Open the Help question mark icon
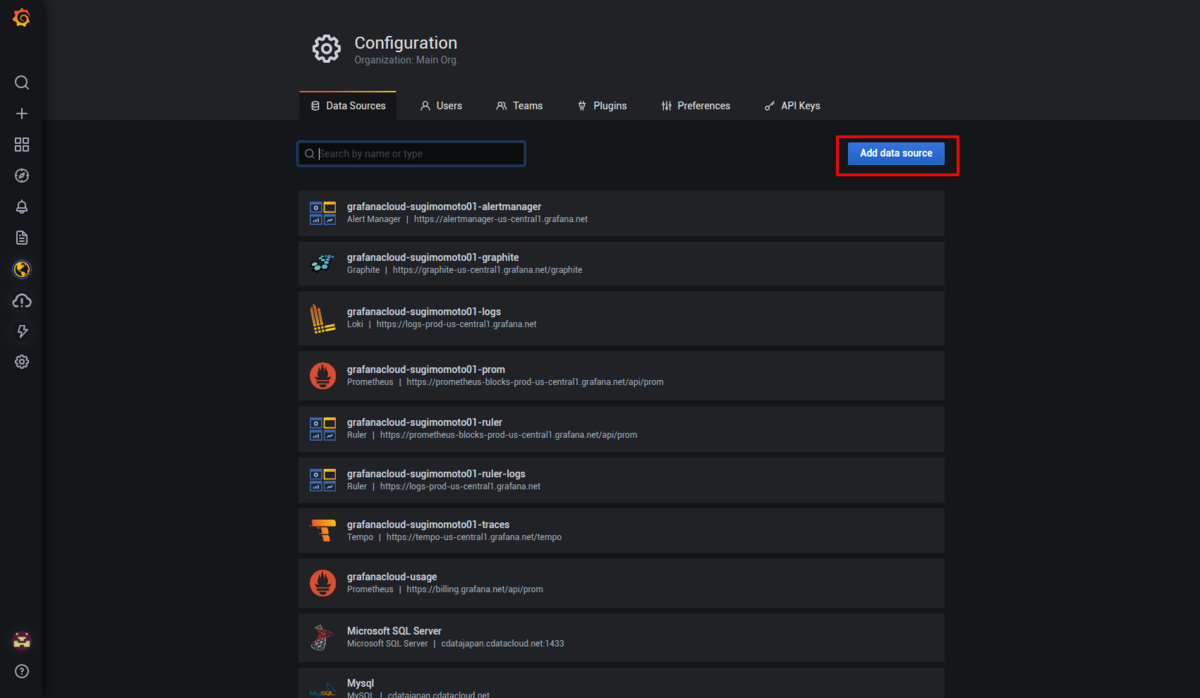 tap(22, 671)
